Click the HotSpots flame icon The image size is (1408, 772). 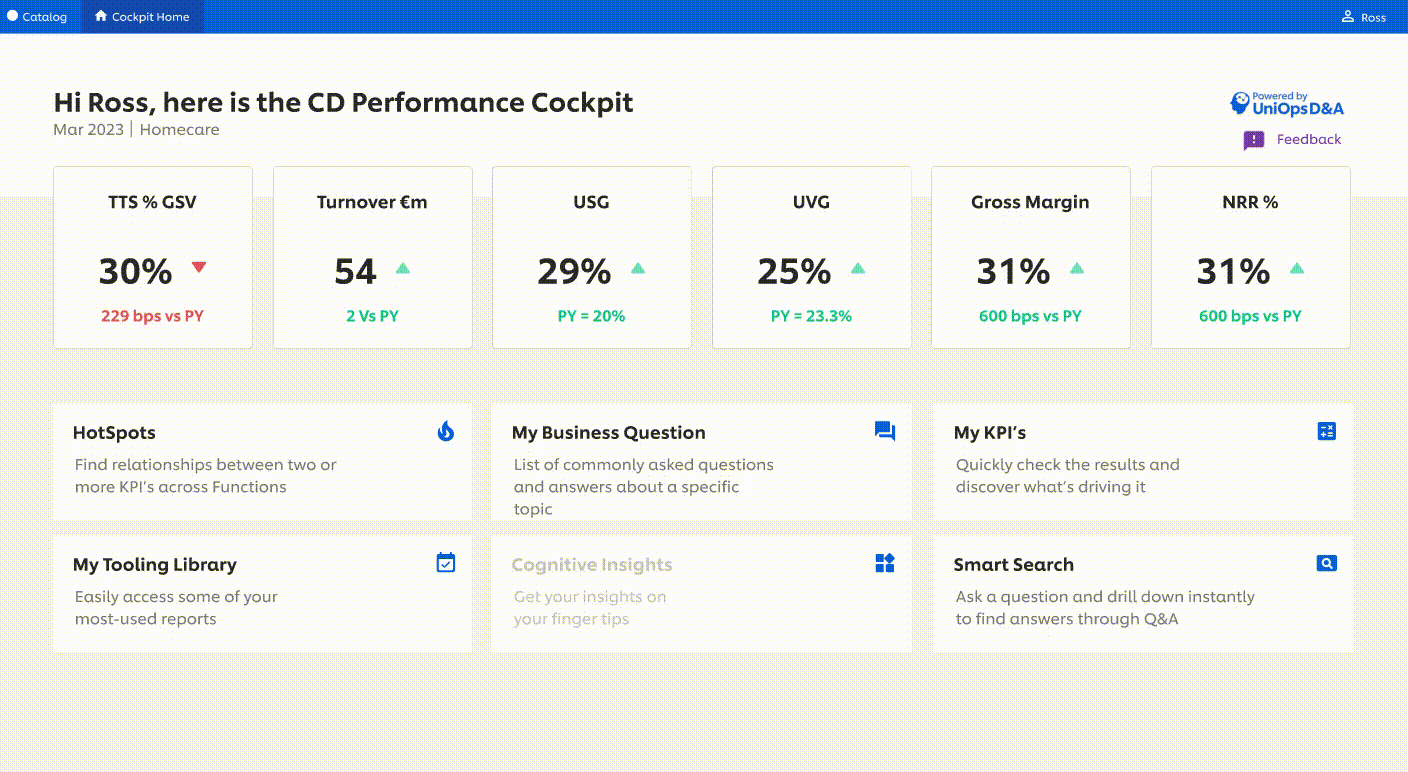[x=446, y=431]
